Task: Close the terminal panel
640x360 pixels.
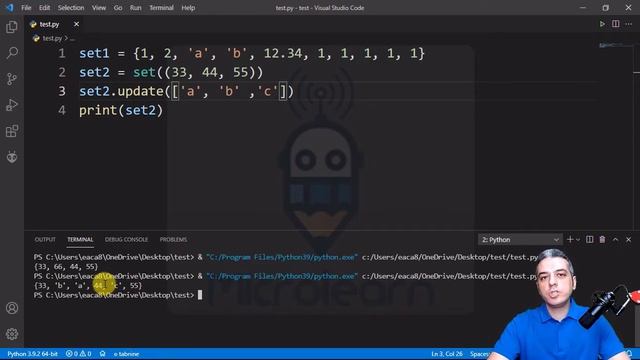Action: (629, 240)
